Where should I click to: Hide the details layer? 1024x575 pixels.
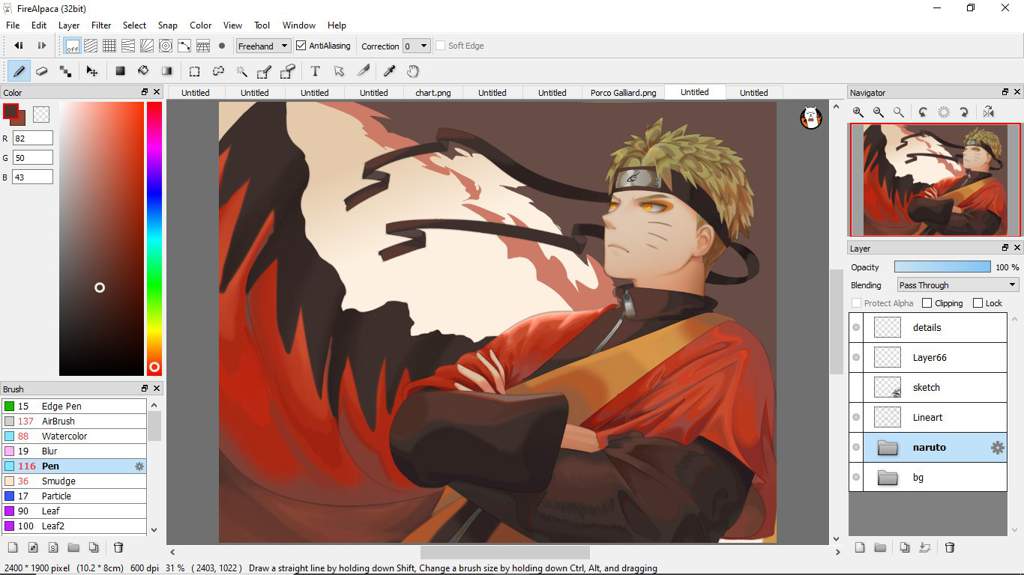(x=856, y=327)
